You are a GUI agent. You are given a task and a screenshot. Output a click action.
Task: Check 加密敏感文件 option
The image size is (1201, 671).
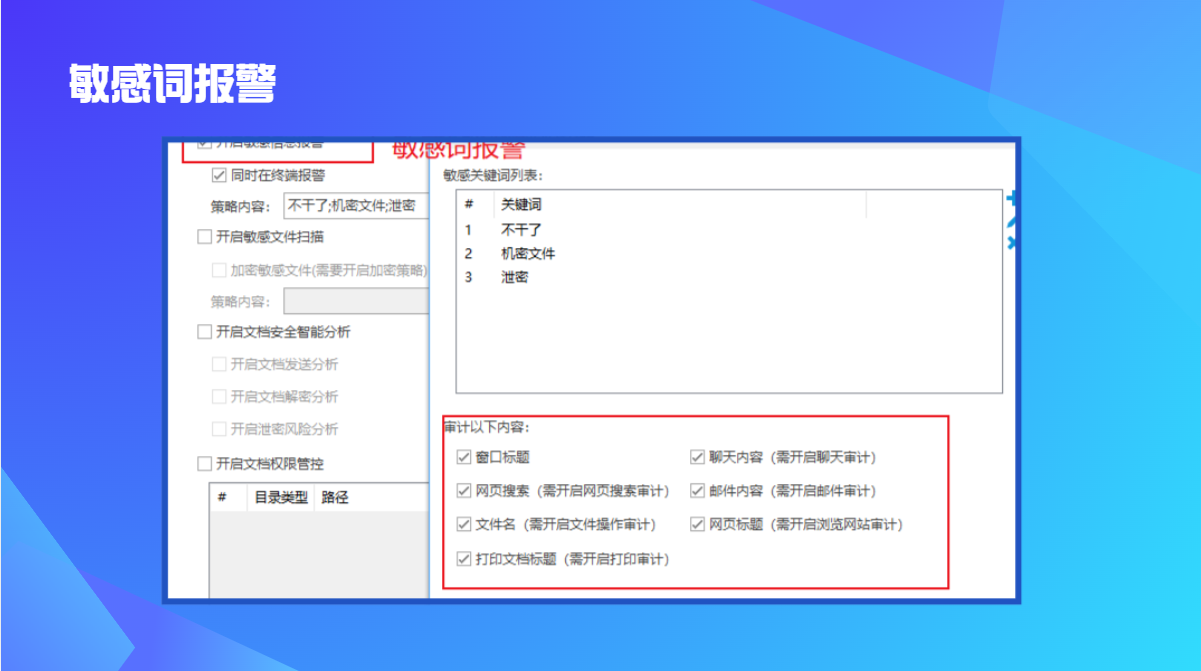(x=219, y=270)
